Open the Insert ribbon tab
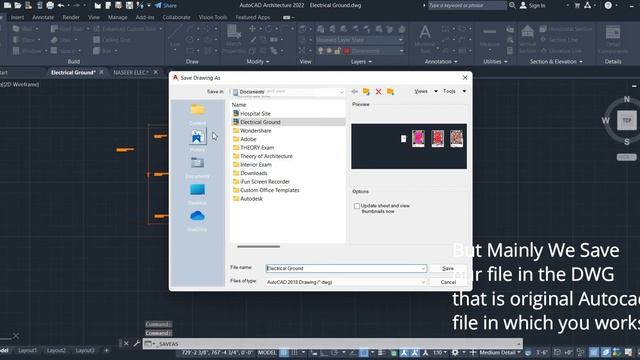 pos(17,18)
